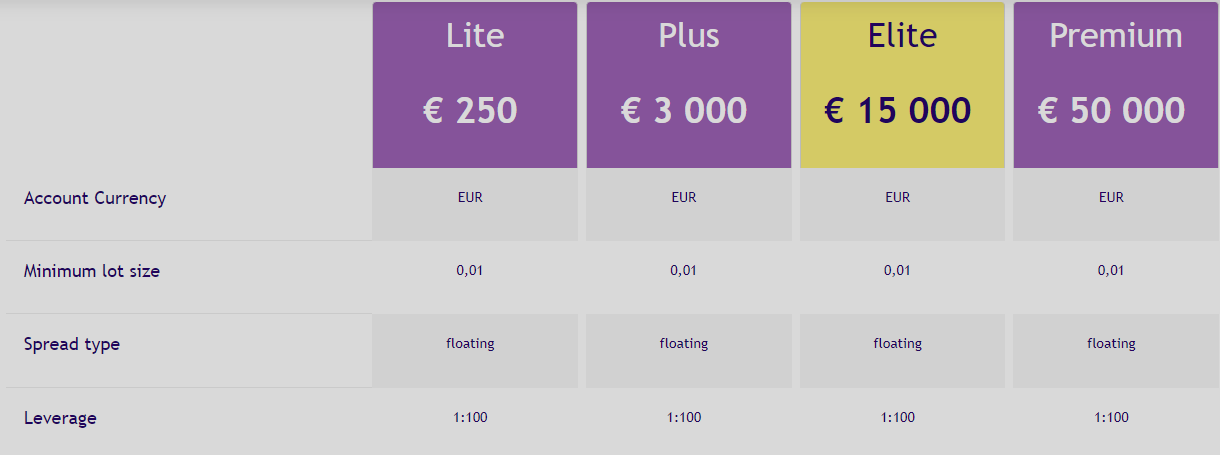
Task: Click the Minimum lot size row label
Action: pos(92,271)
